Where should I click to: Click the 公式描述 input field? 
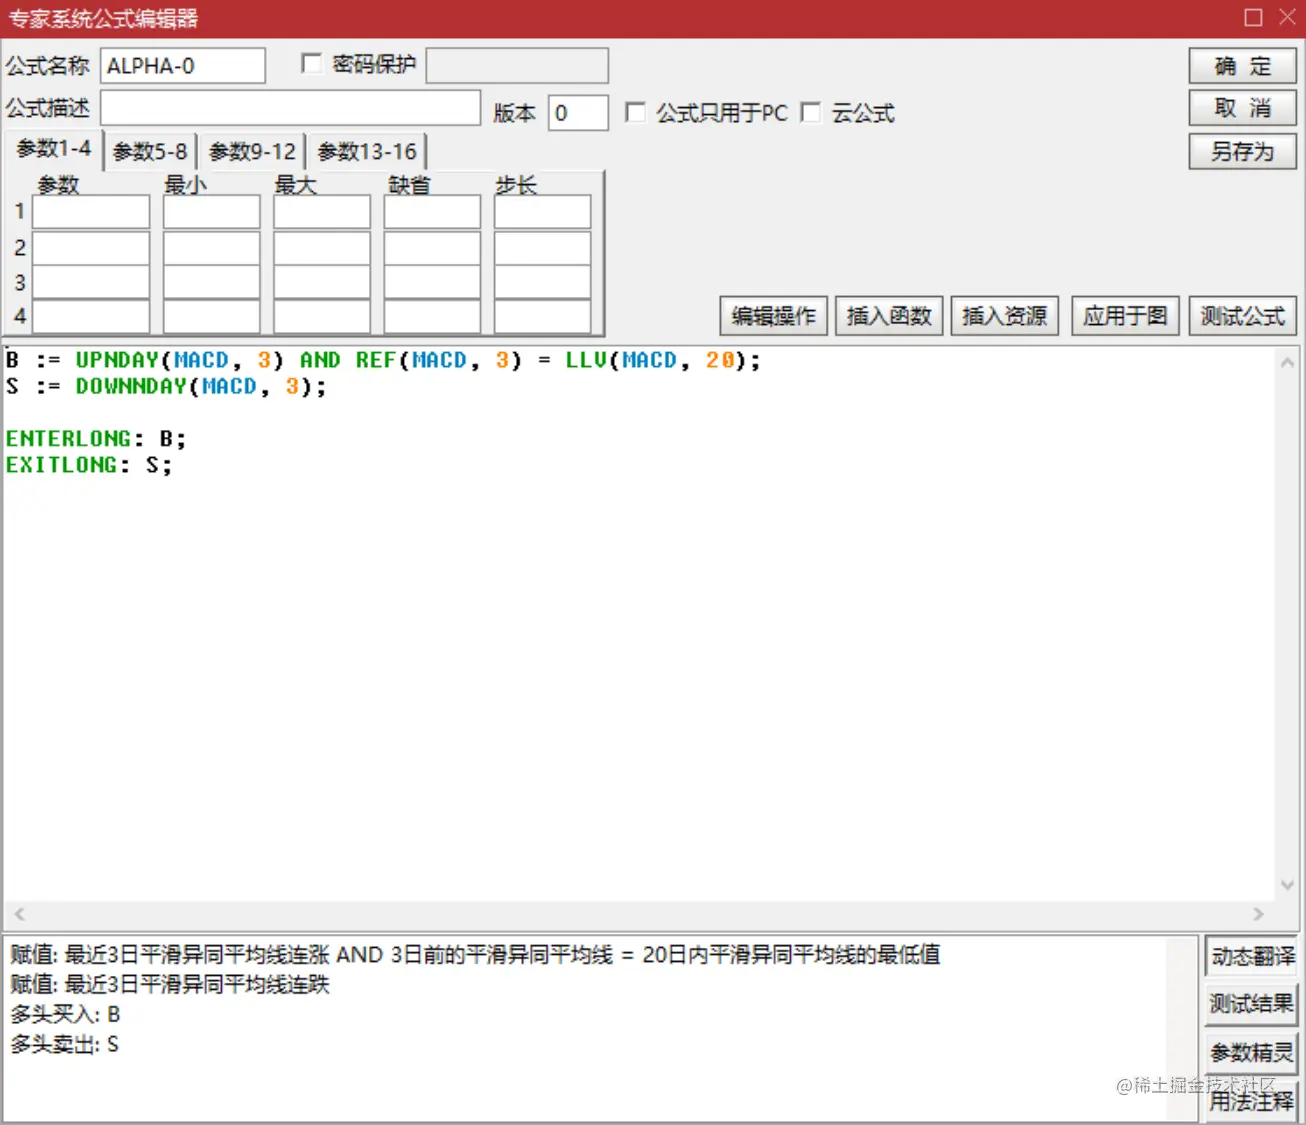pos(291,108)
